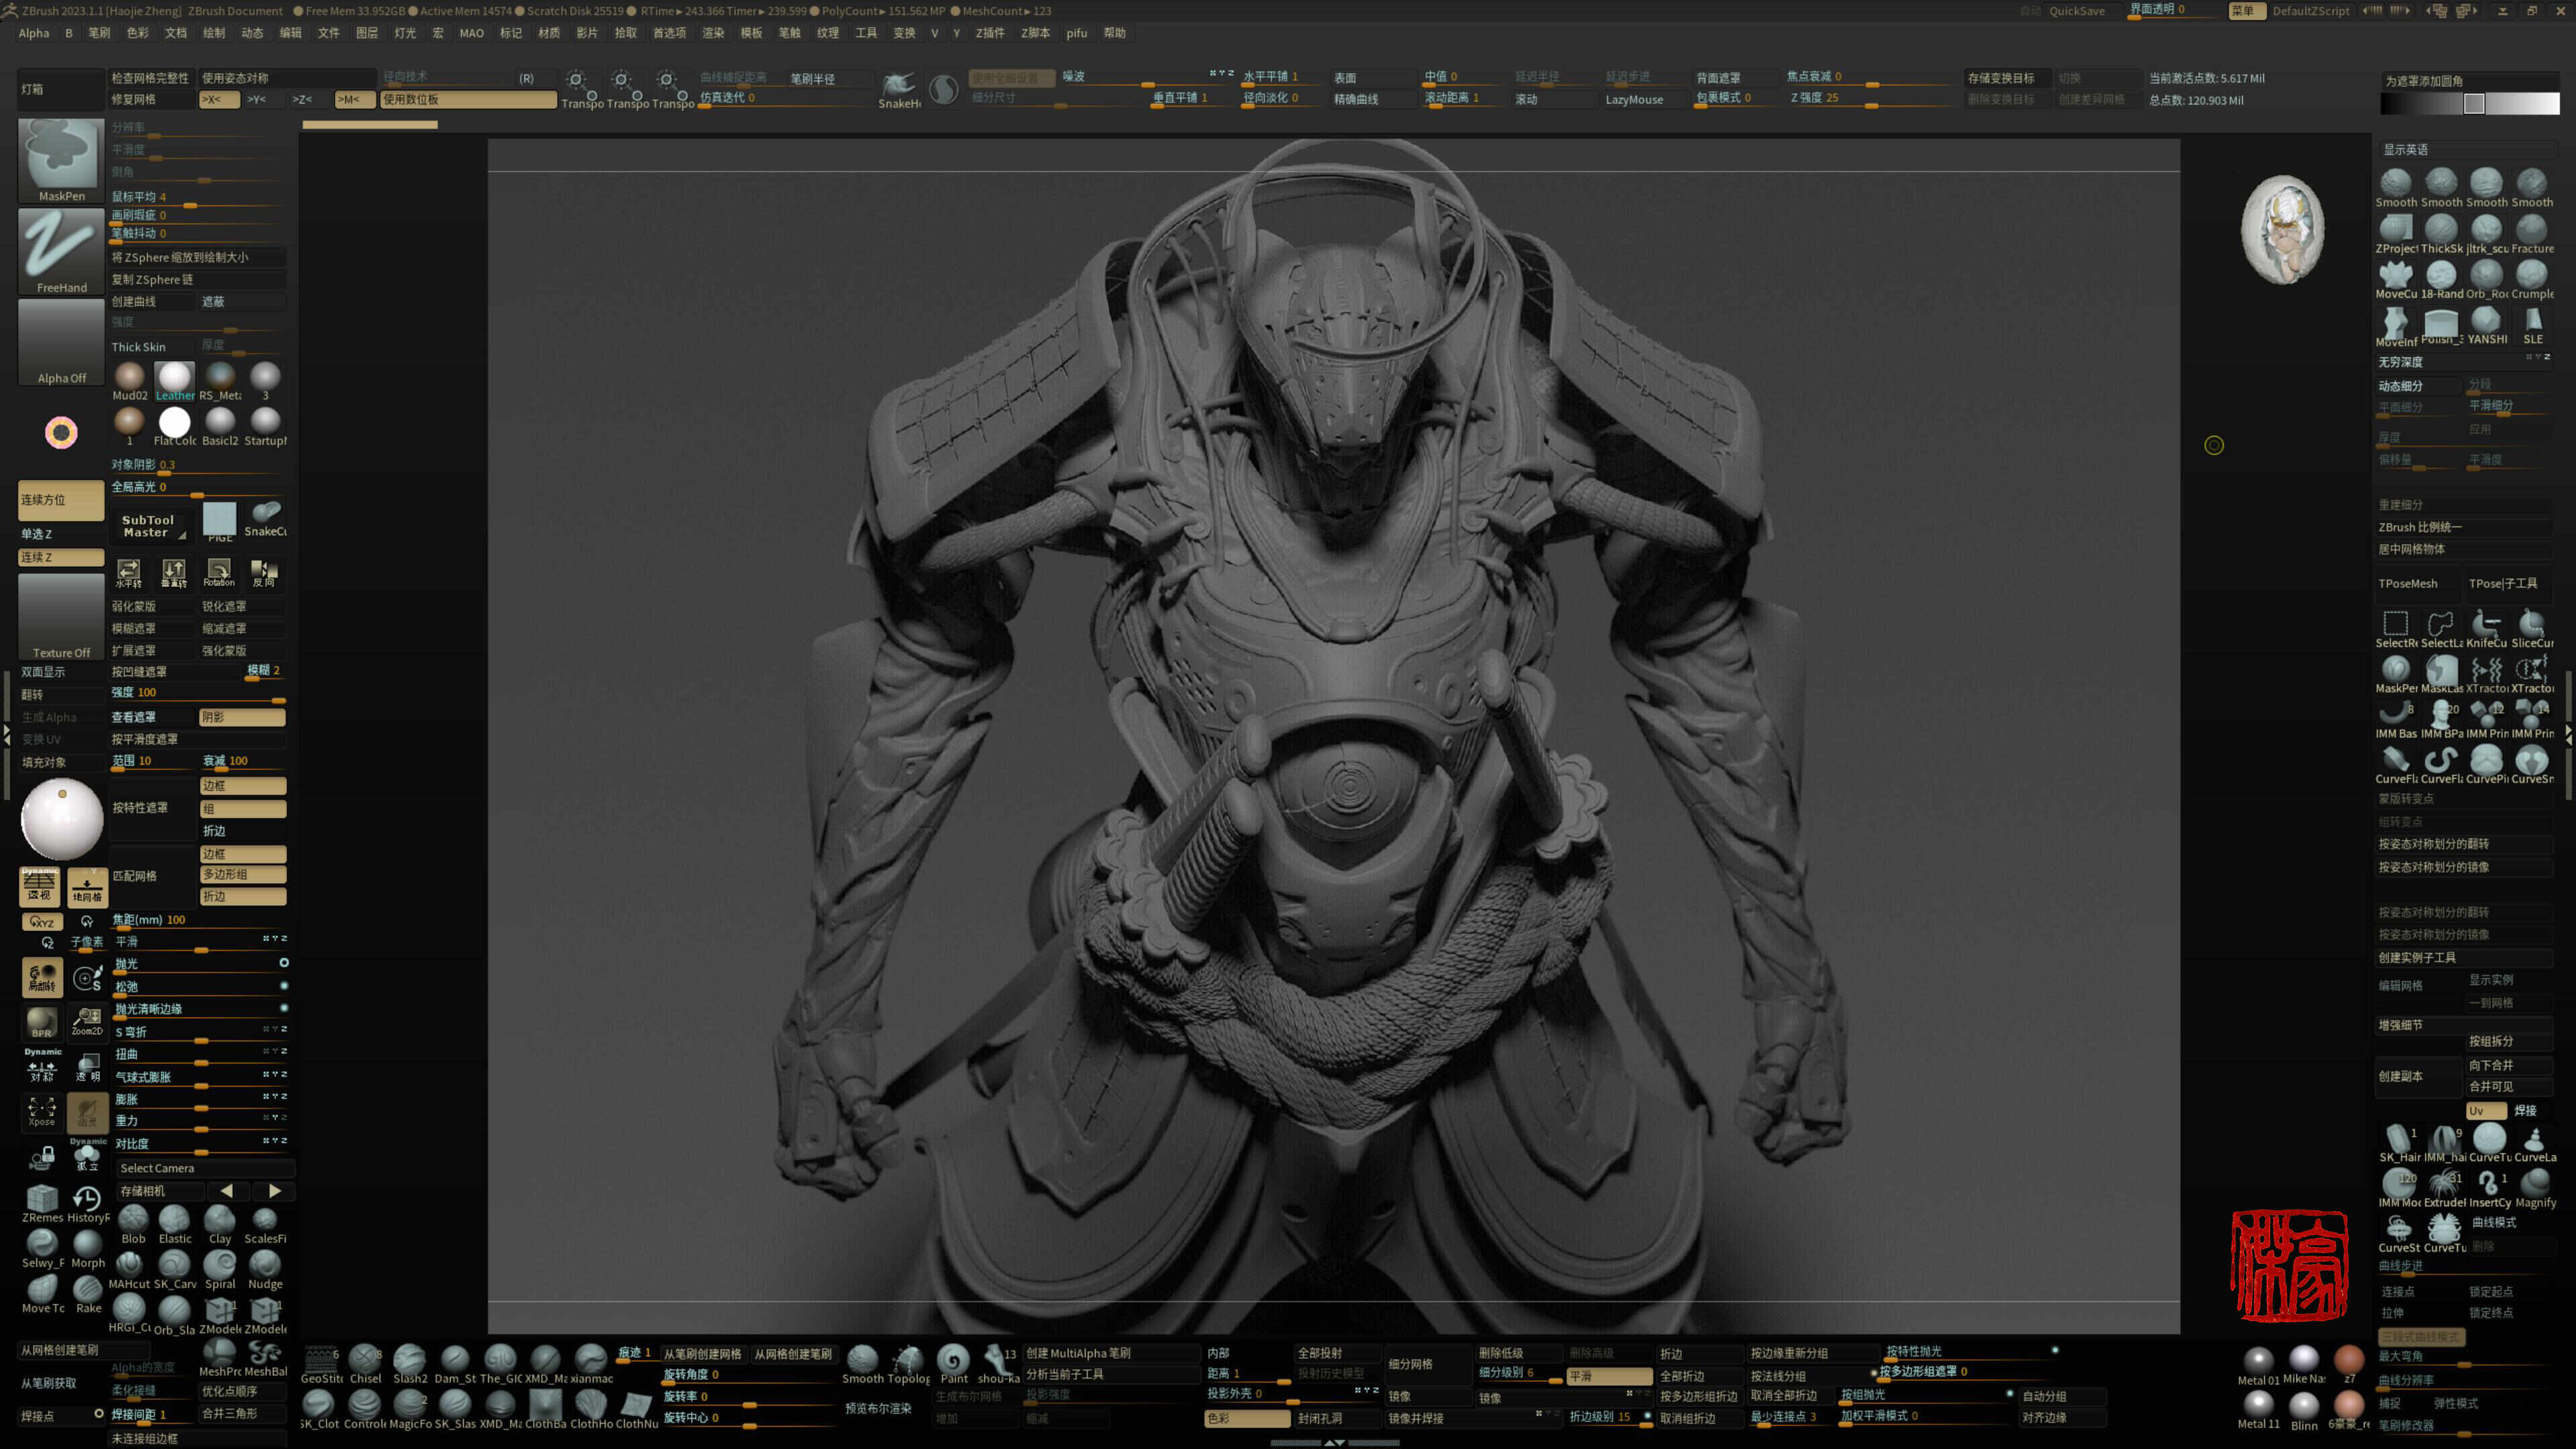Pick the KnifeCurve brush
This screenshot has height=1449, width=2576.
(x=2486, y=625)
